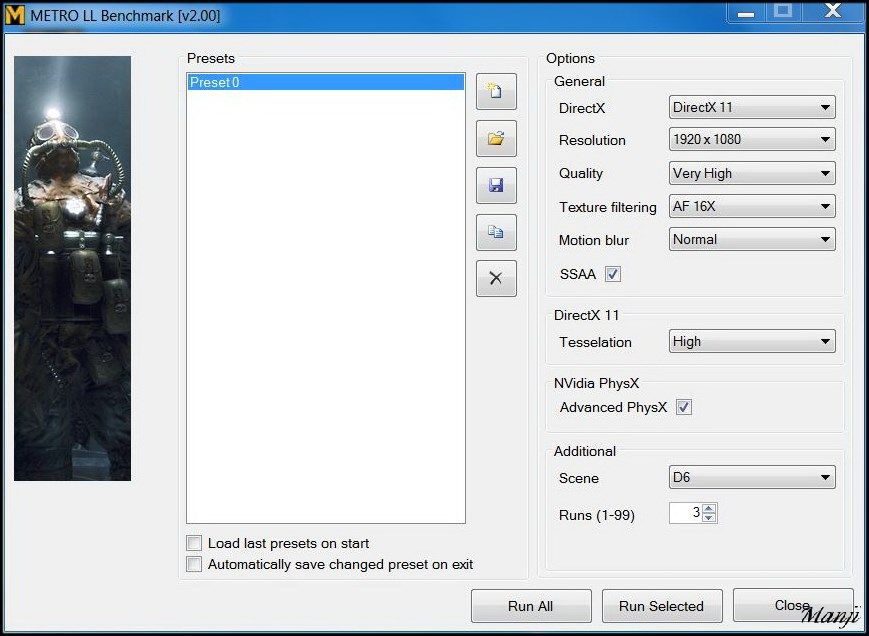This screenshot has height=636, width=869.
Task: Click the Run Selected button
Action: pyautogui.click(x=662, y=606)
